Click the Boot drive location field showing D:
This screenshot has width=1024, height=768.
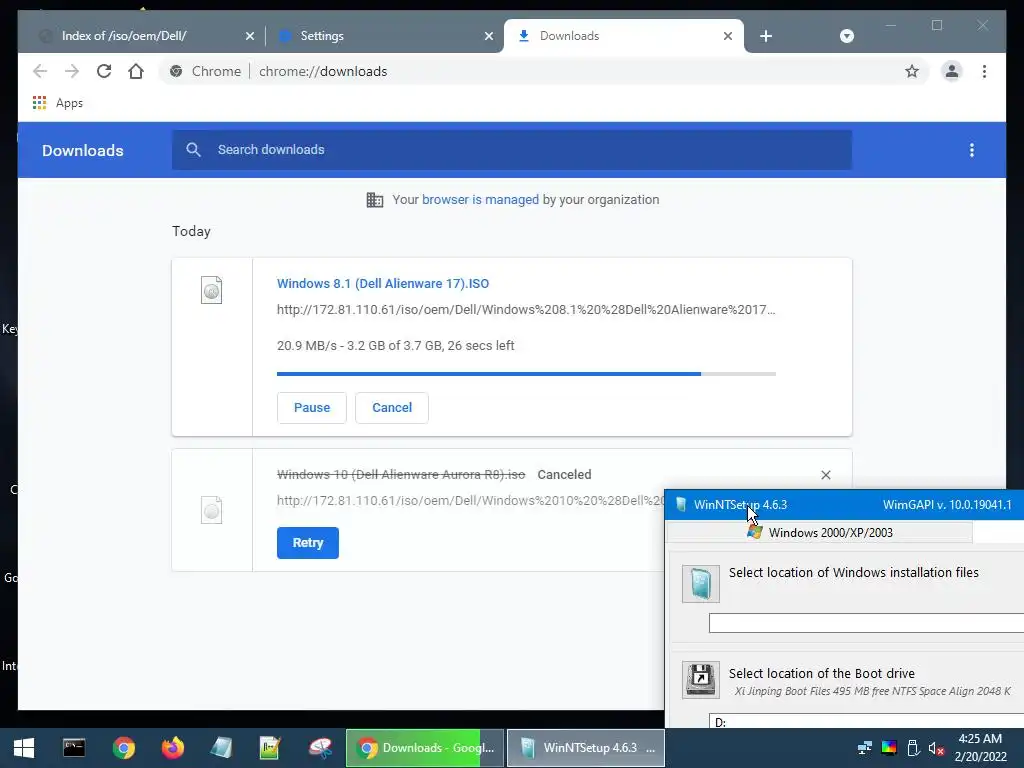tap(866, 721)
